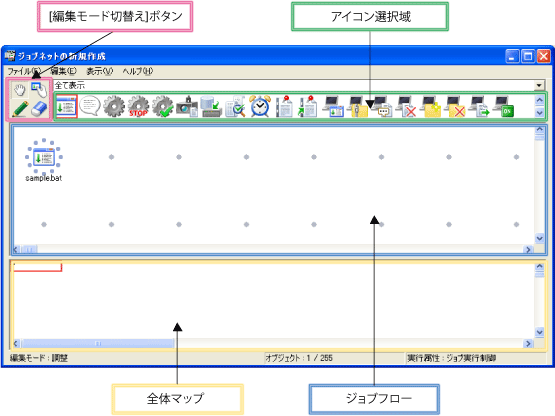Pick the camera icon
The height and width of the screenshot is (416, 555).
click(x=187, y=106)
